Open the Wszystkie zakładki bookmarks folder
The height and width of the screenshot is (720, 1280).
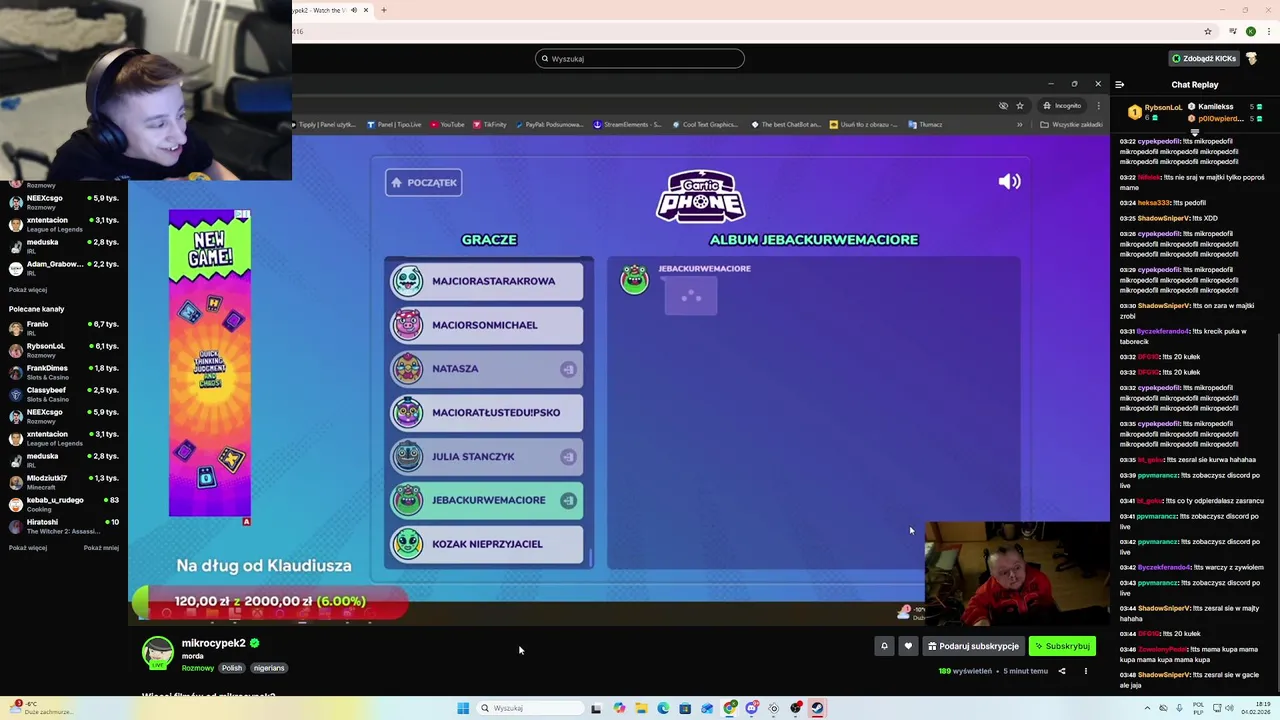coord(1071,125)
